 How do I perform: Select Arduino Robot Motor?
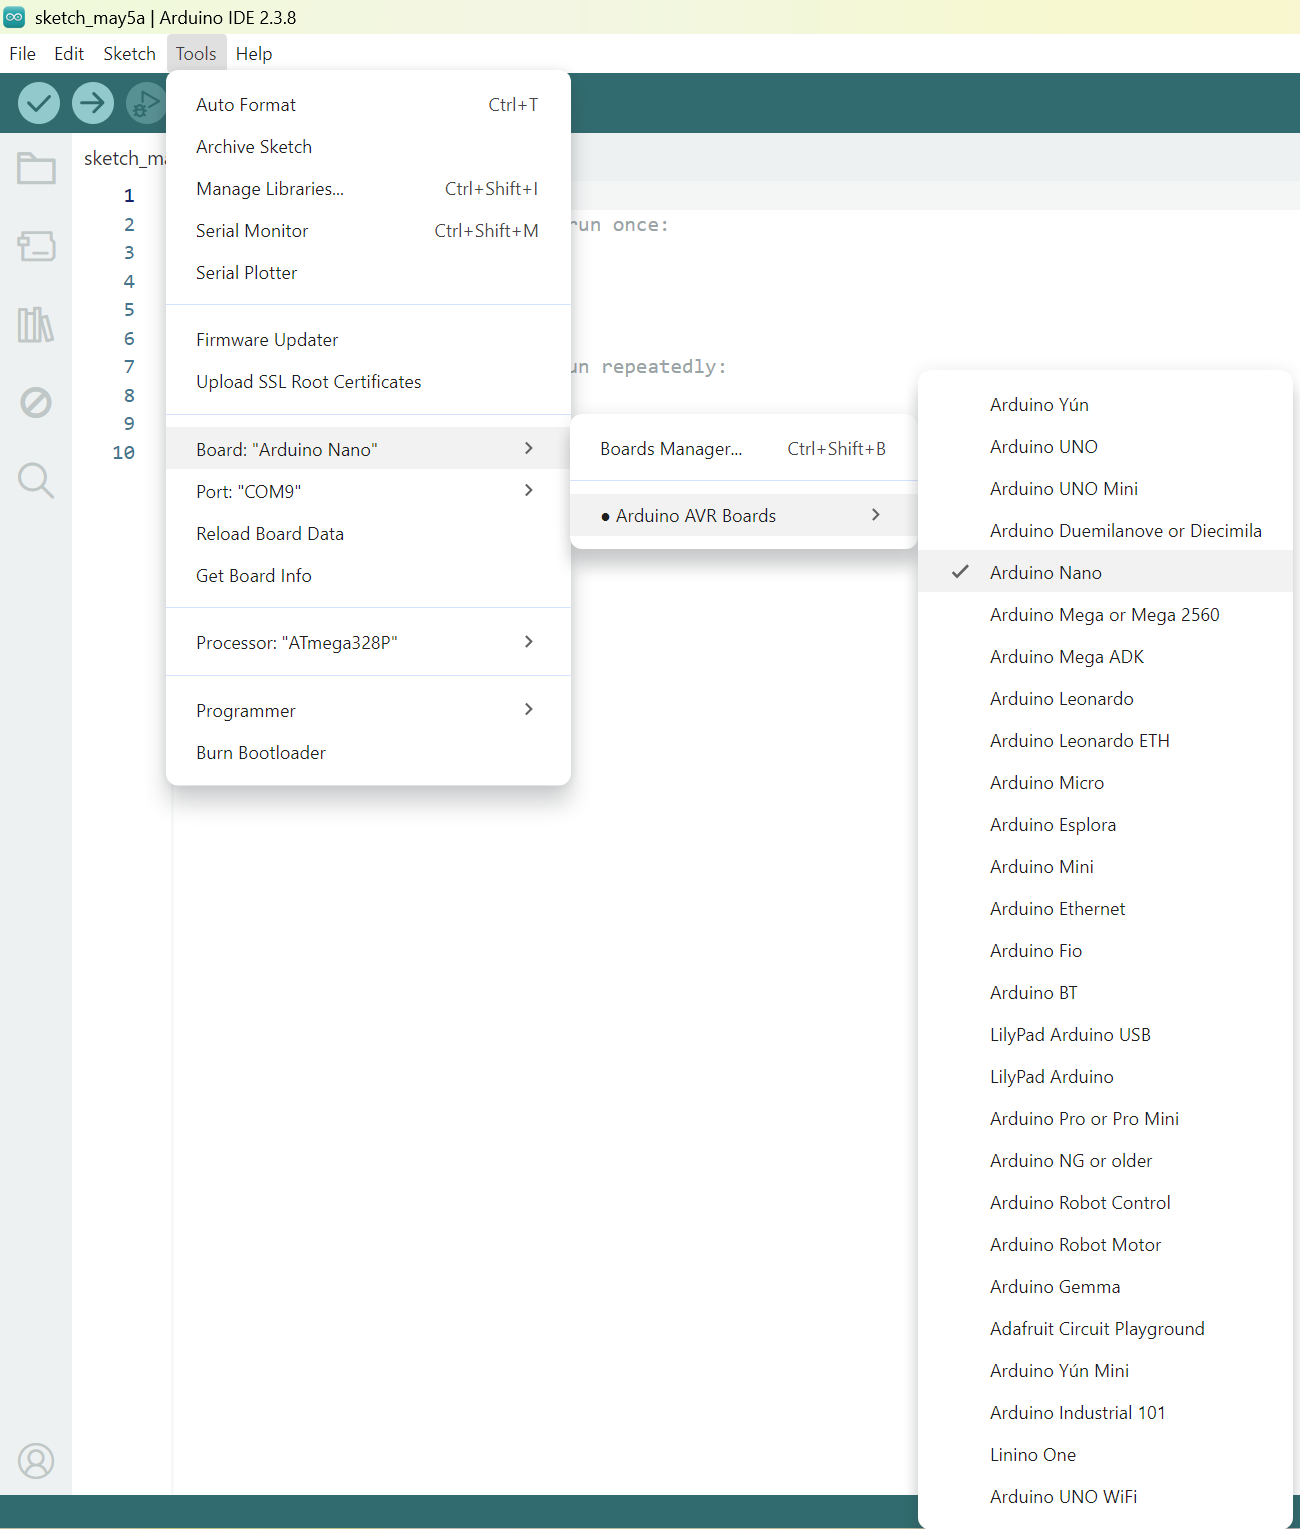click(x=1105, y=1244)
